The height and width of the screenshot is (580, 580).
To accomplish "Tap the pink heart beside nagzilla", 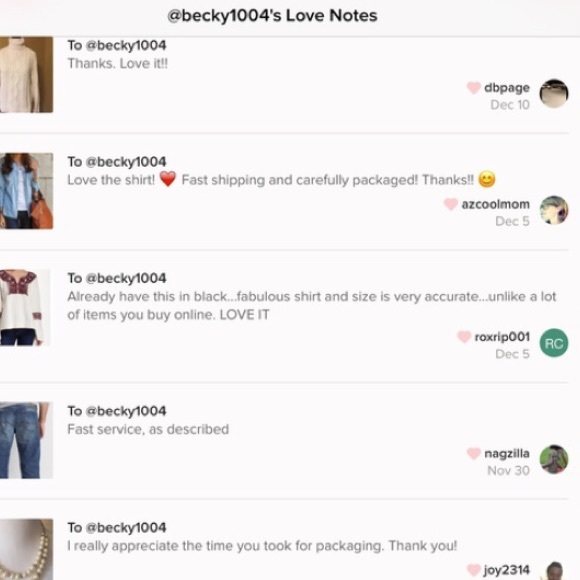I will point(473,453).
